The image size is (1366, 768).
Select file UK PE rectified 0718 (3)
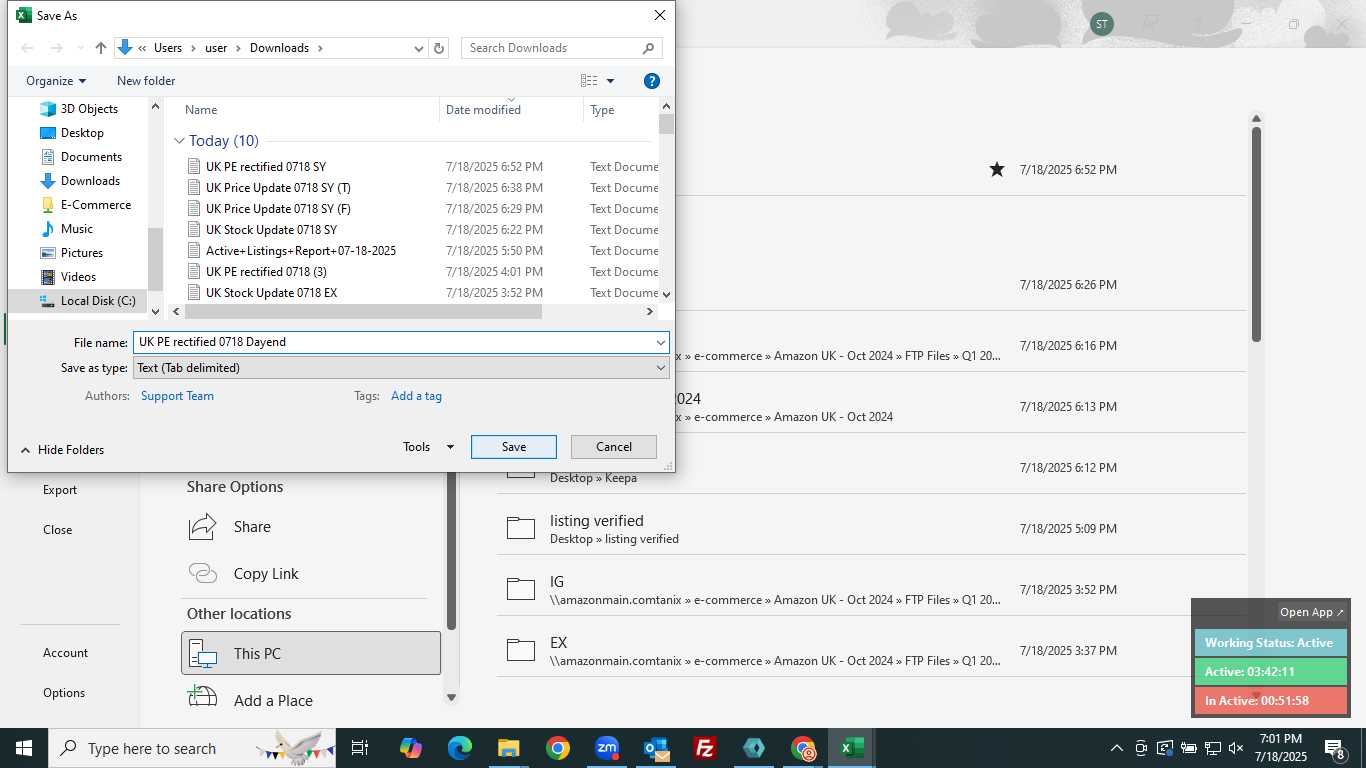tap(266, 272)
